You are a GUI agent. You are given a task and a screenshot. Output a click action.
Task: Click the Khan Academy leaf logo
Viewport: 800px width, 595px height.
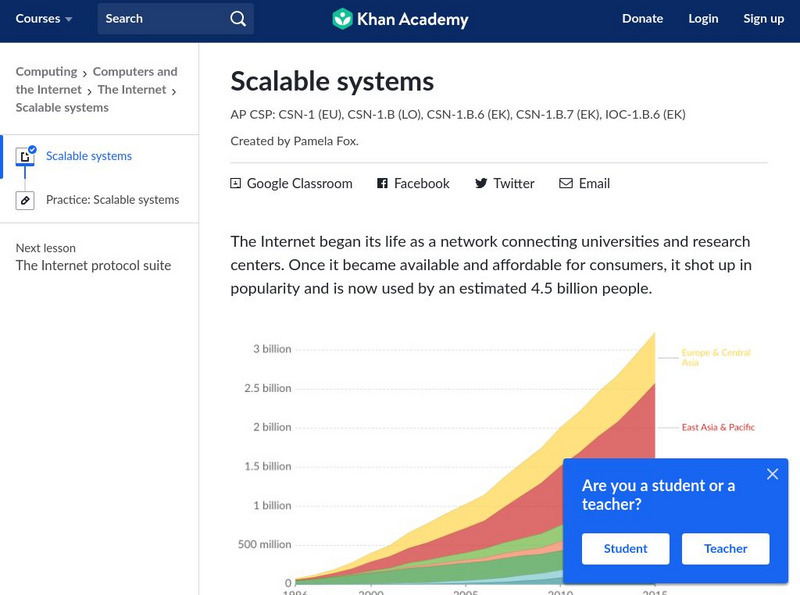tap(343, 19)
